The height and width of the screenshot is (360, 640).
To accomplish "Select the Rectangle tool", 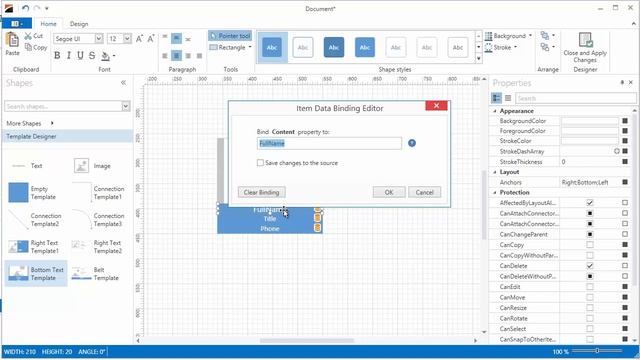I will 231,47.
